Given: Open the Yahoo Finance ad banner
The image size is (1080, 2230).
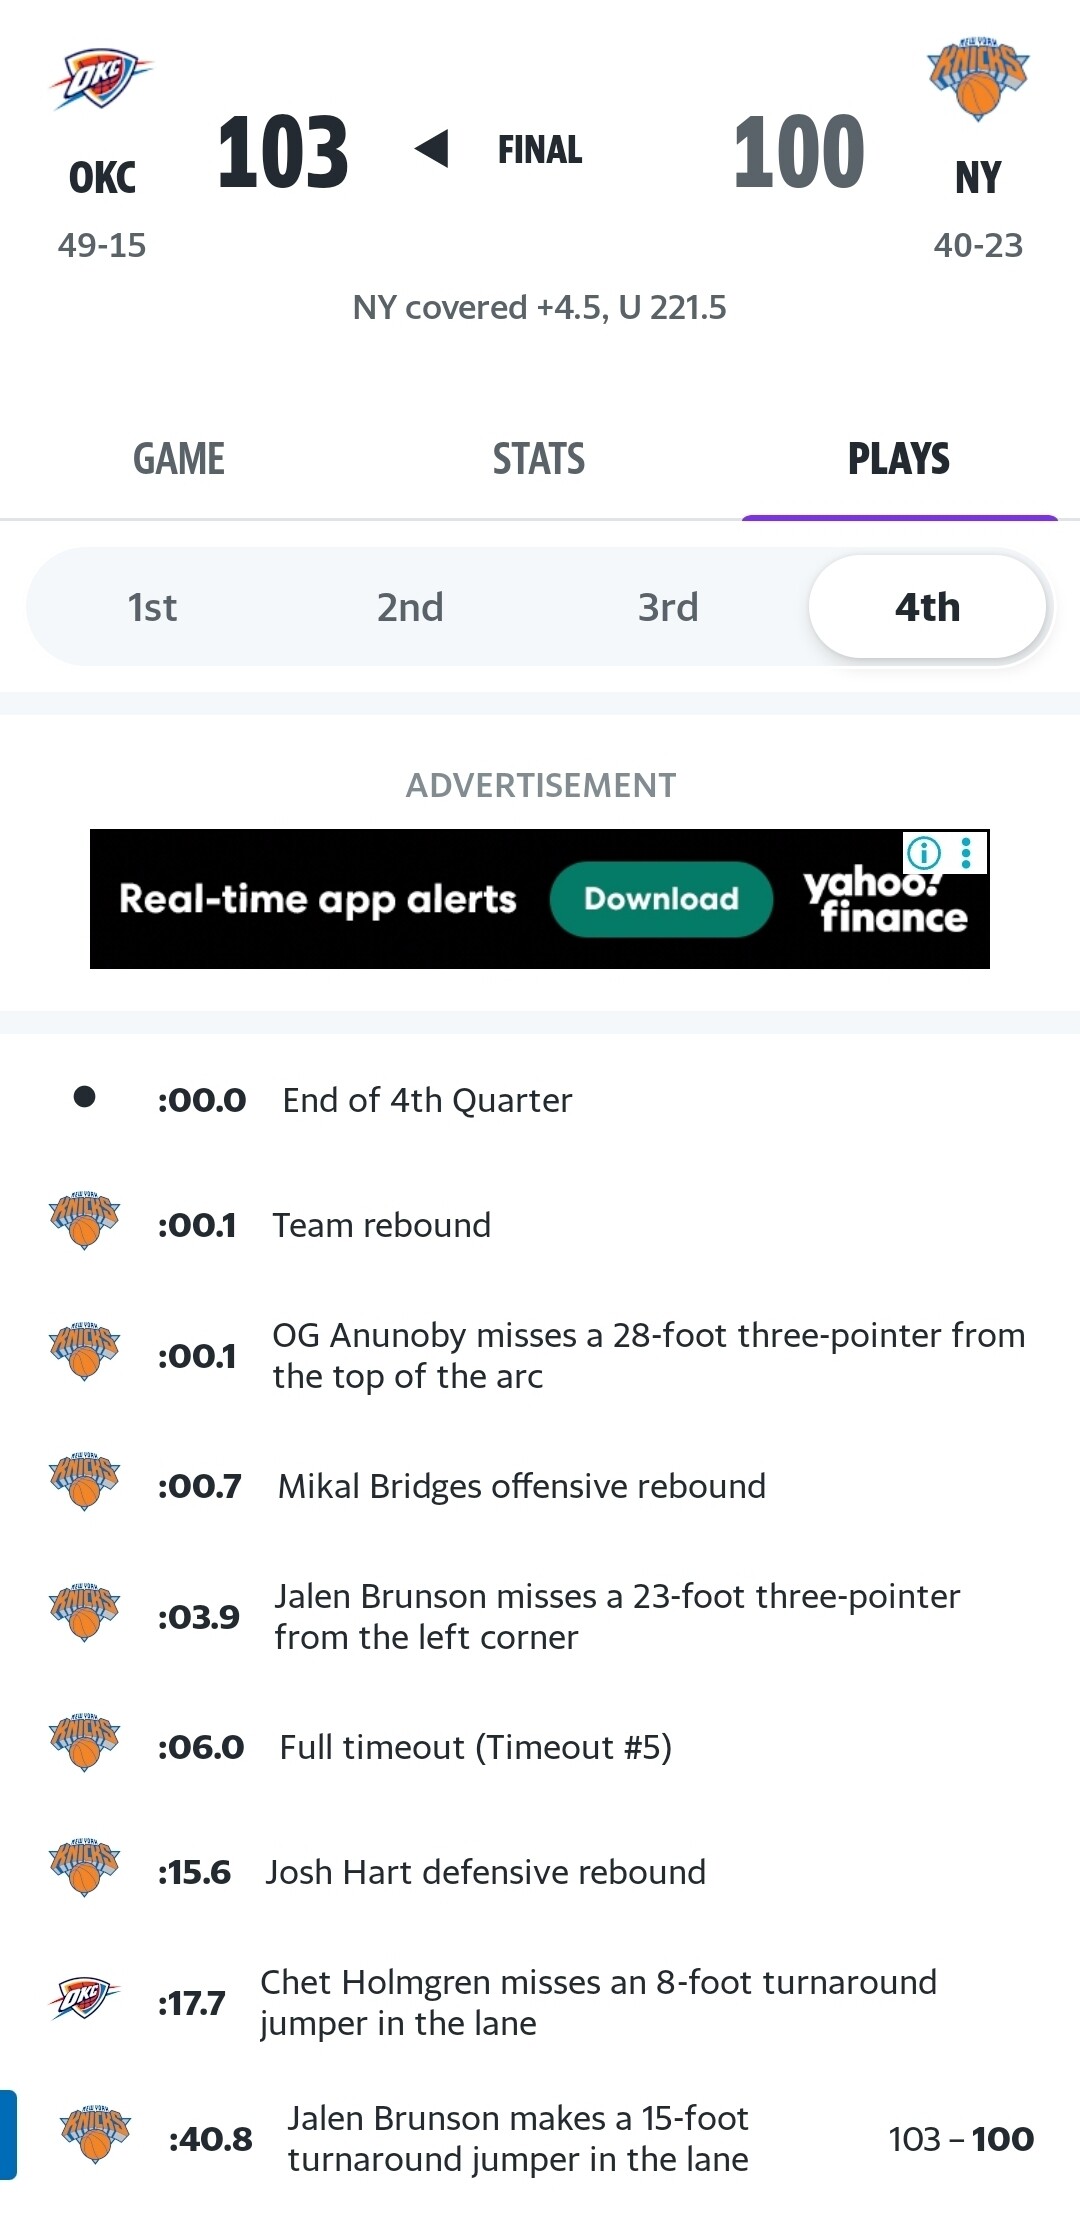Looking at the screenshot, I should [540, 899].
